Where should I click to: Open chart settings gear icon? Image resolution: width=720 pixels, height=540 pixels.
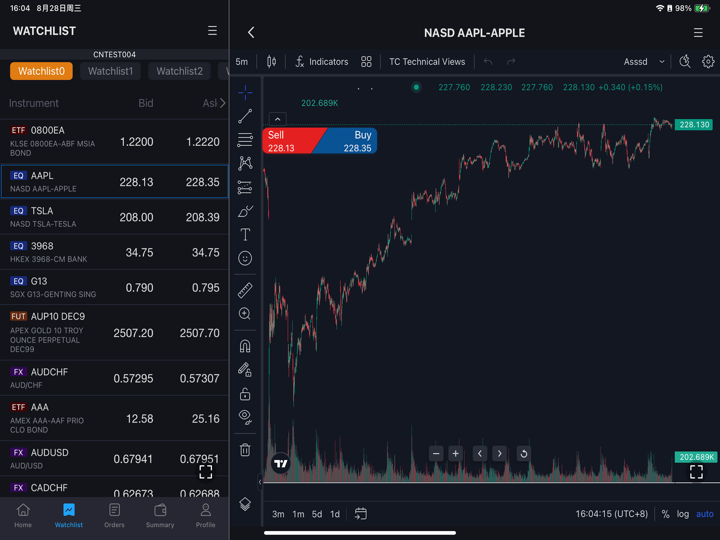click(708, 62)
